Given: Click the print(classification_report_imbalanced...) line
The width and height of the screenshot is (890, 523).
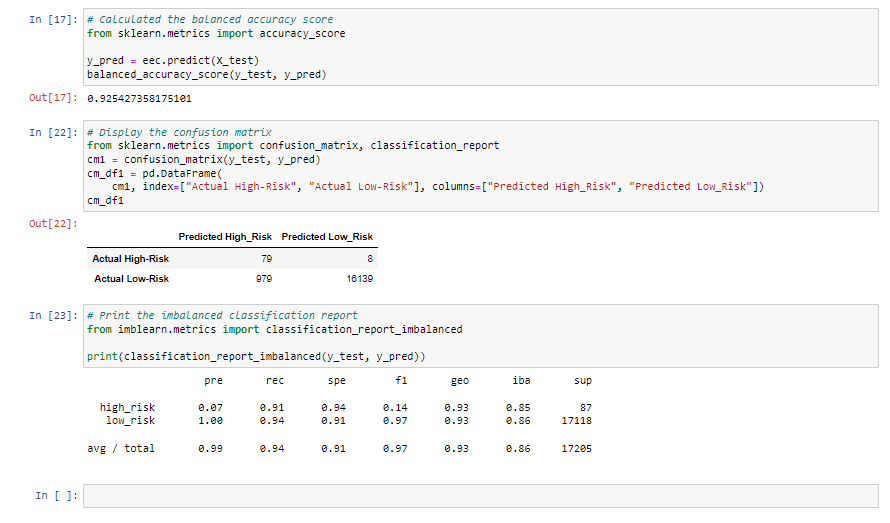Looking at the screenshot, I should [x=256, y=357].
